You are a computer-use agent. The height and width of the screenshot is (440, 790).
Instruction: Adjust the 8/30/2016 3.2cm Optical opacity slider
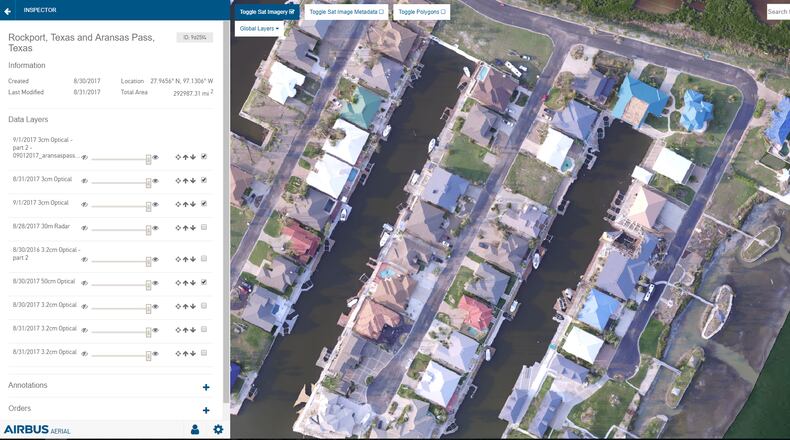tap(148, 260)
